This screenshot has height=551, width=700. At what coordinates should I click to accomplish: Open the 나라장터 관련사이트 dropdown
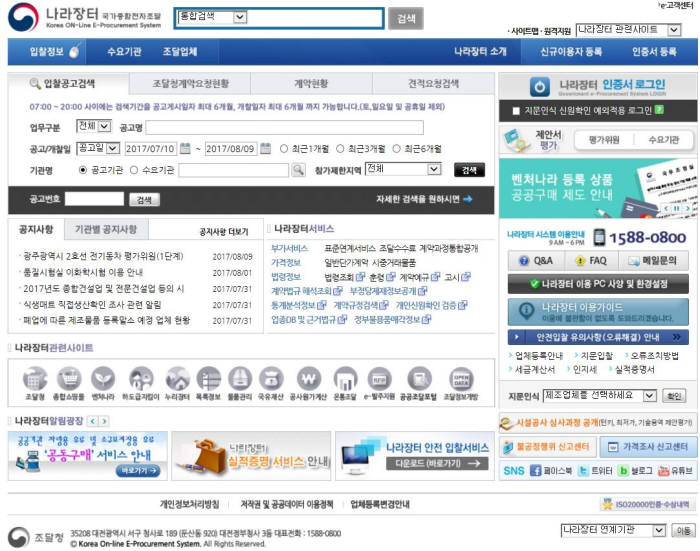click(628, 30)
